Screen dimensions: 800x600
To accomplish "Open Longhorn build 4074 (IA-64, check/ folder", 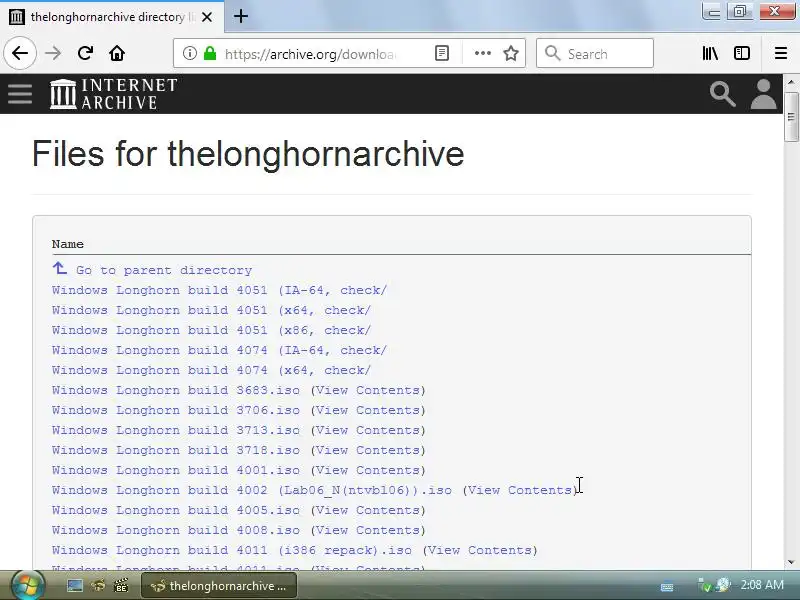I will pyautogui.click(x=219, y=350).
